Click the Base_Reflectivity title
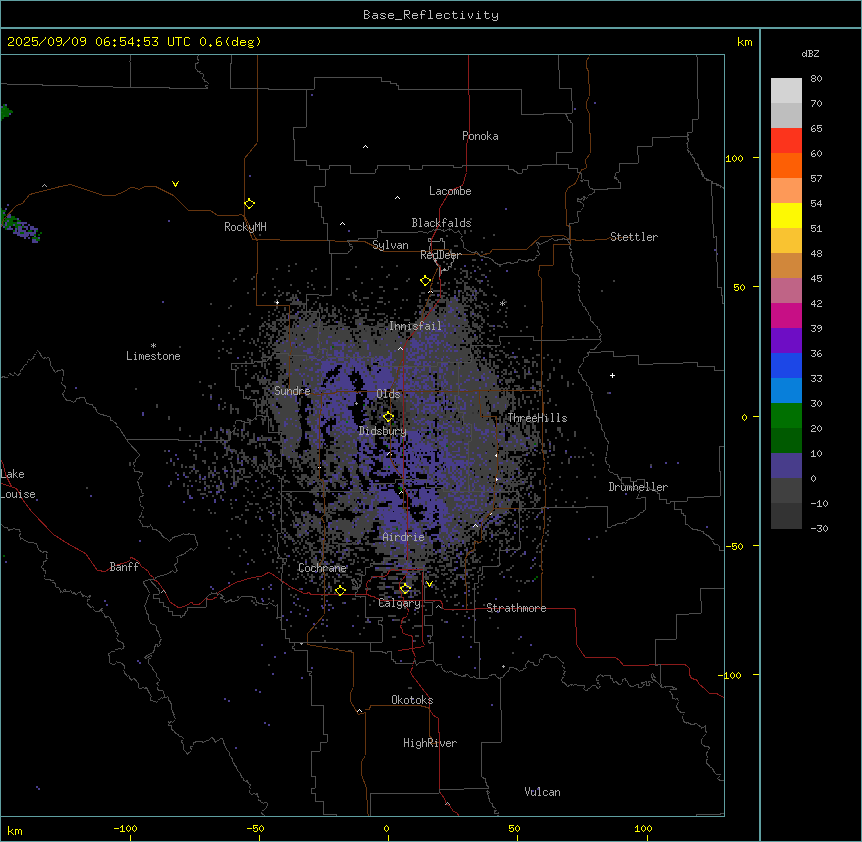 pos(431,15)
